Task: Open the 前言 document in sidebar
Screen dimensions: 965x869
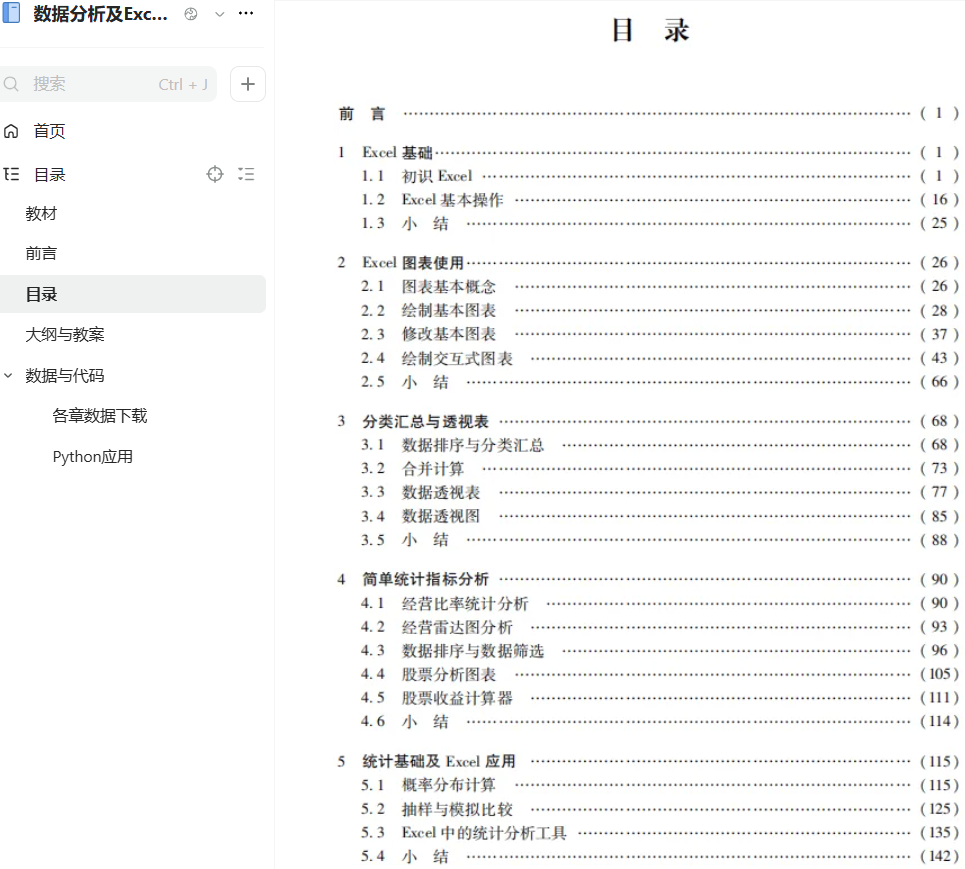Action: click(x=41, y=253)
